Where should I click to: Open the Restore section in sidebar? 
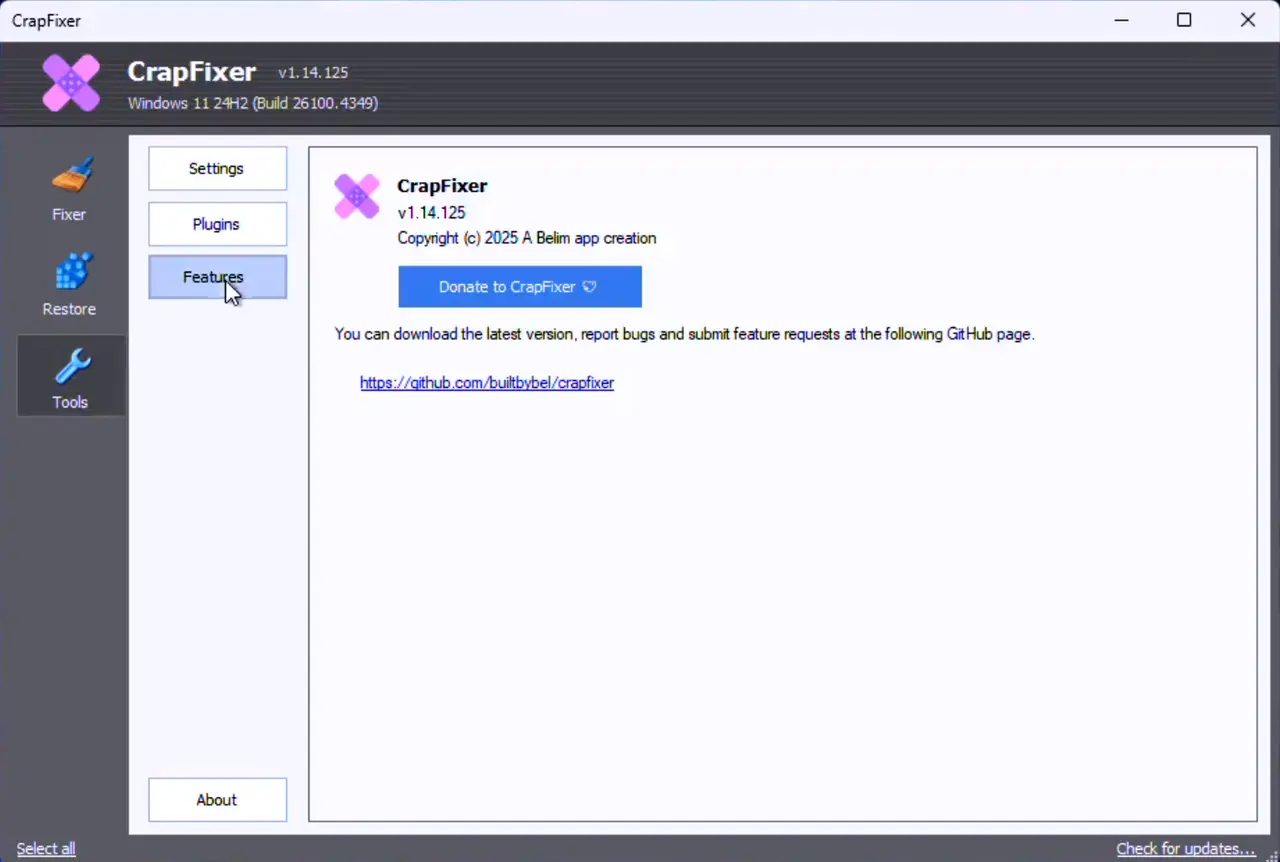69,284
